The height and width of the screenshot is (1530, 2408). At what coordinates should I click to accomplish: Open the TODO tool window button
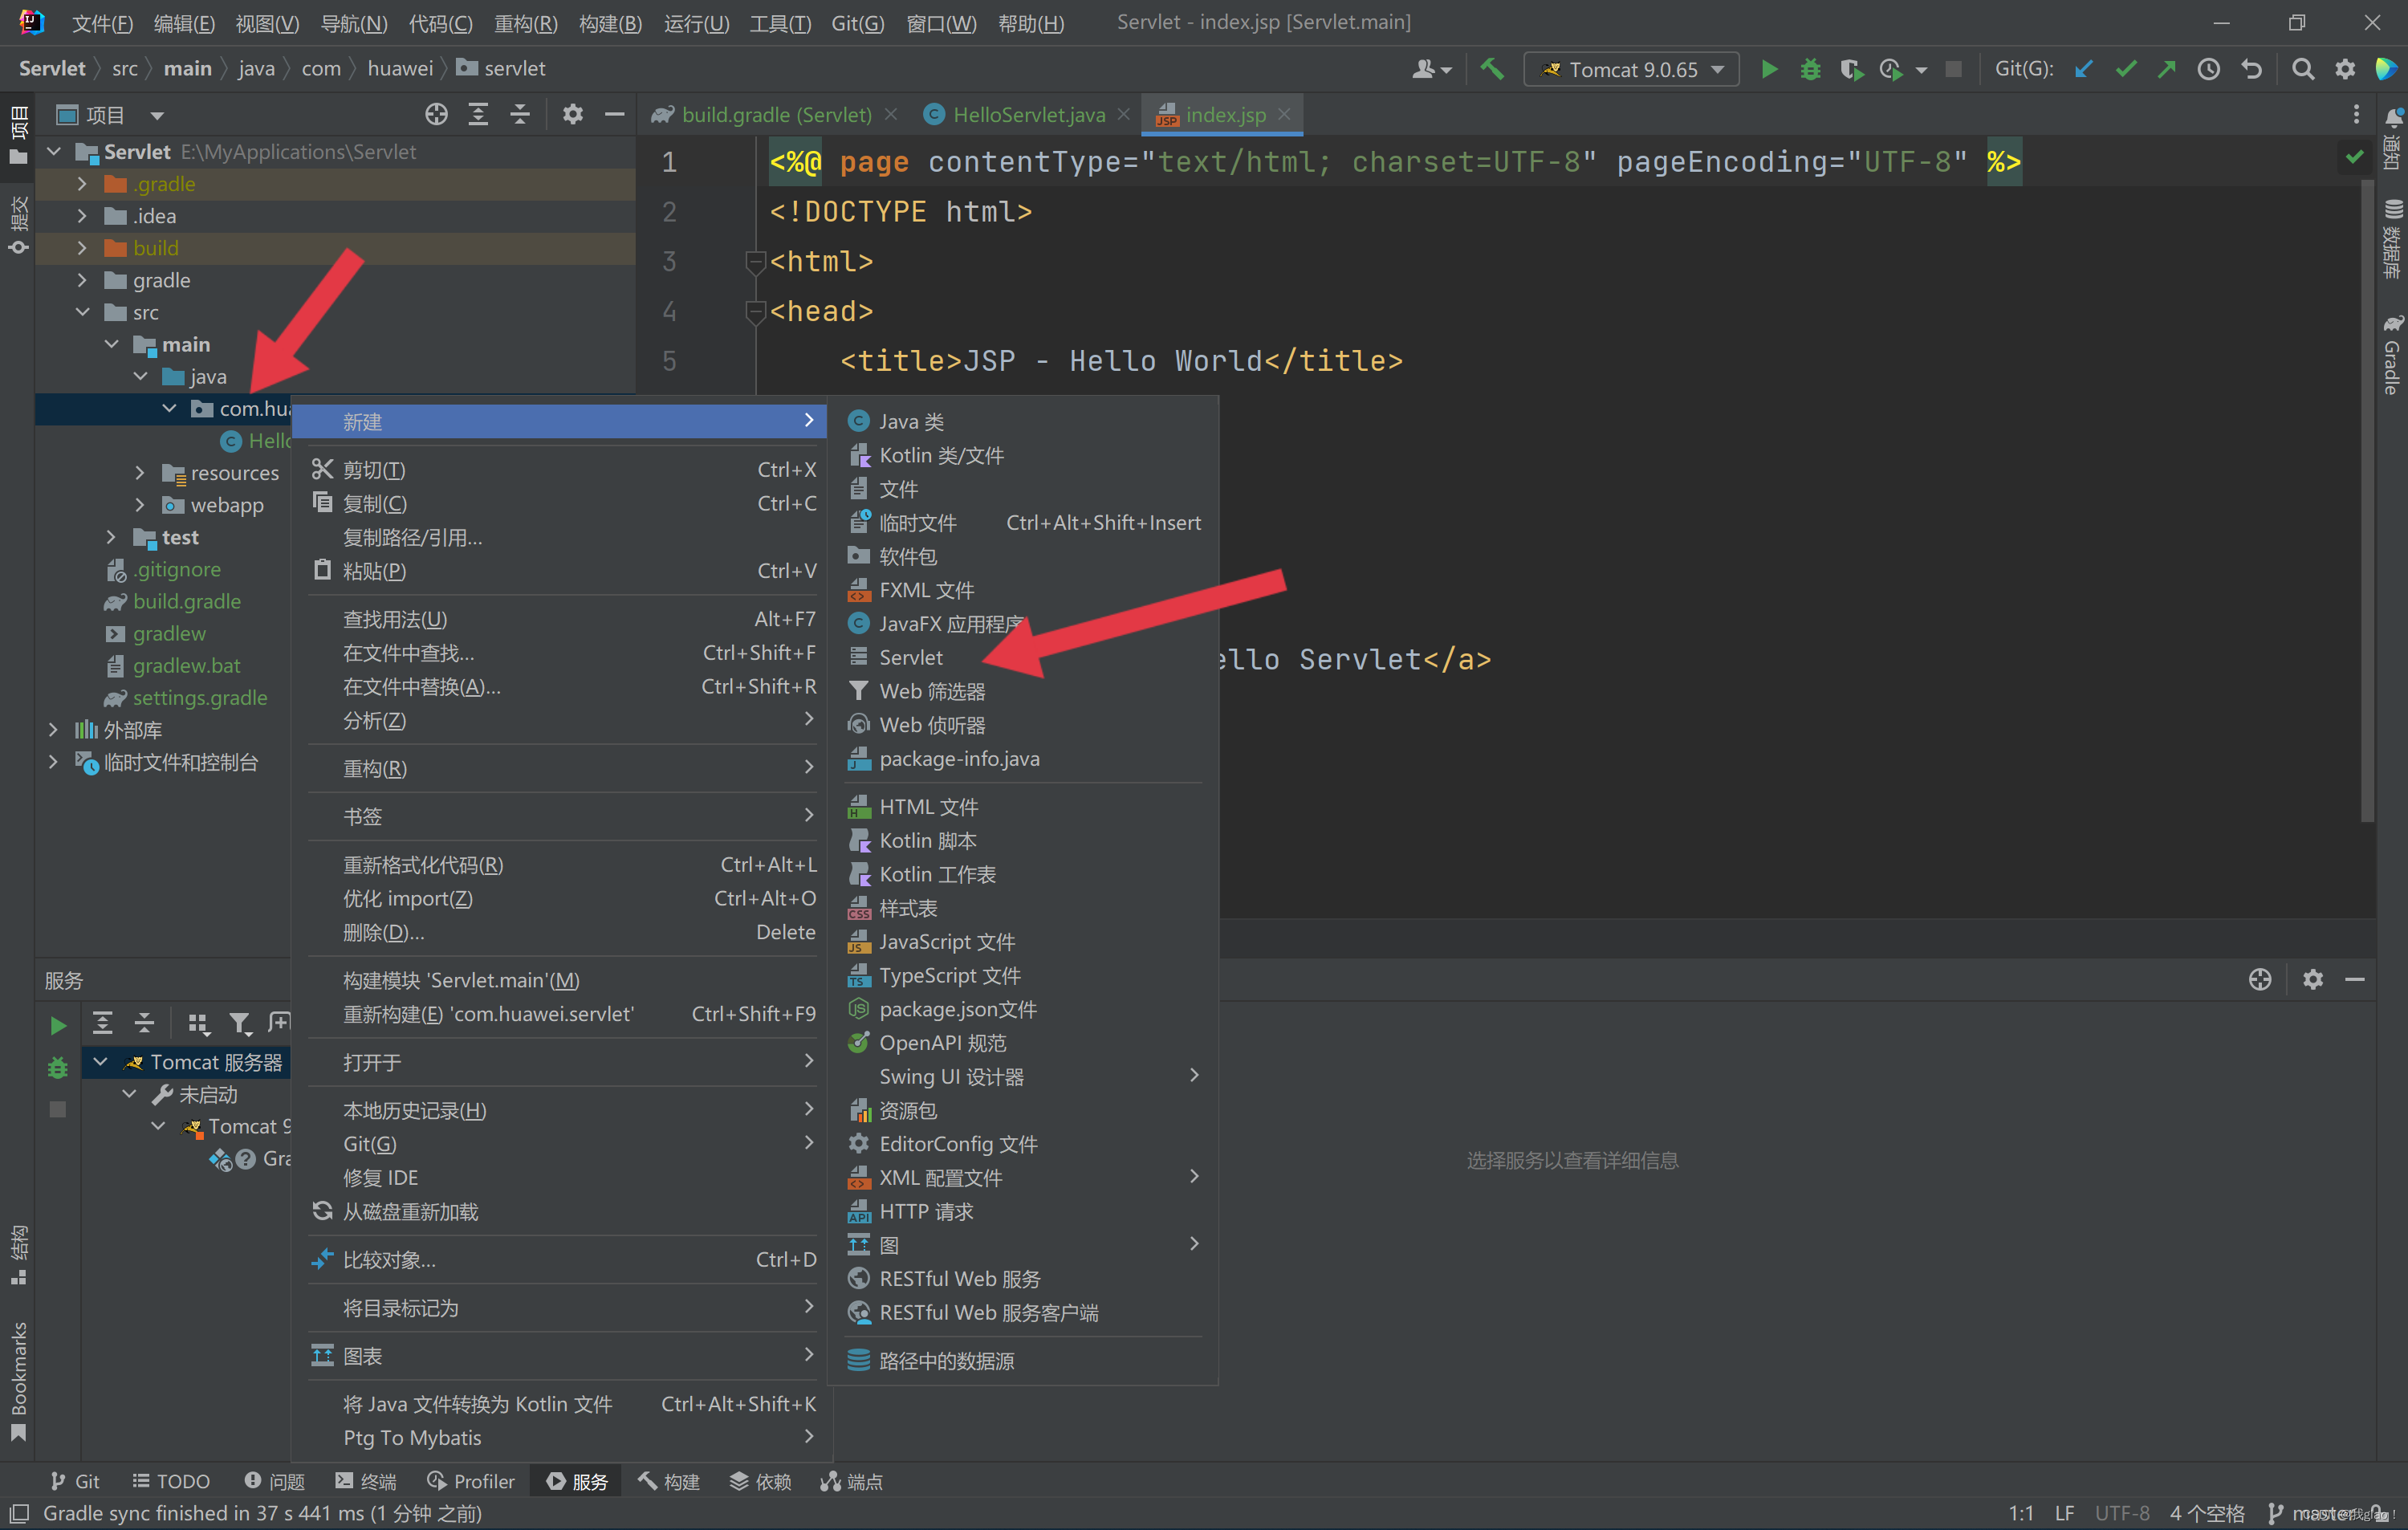point(171,1481)
